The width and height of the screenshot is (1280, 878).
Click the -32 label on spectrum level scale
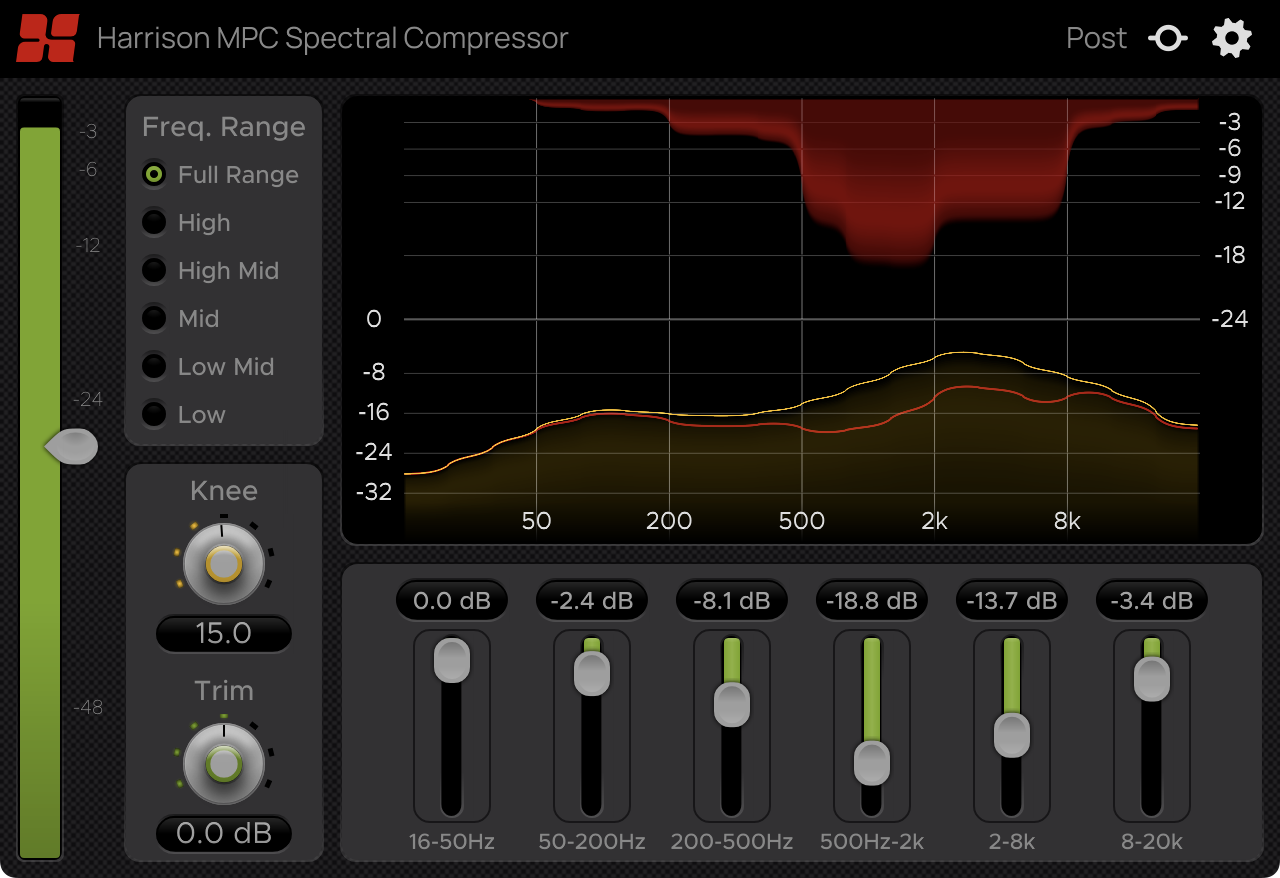click(374, 492)
